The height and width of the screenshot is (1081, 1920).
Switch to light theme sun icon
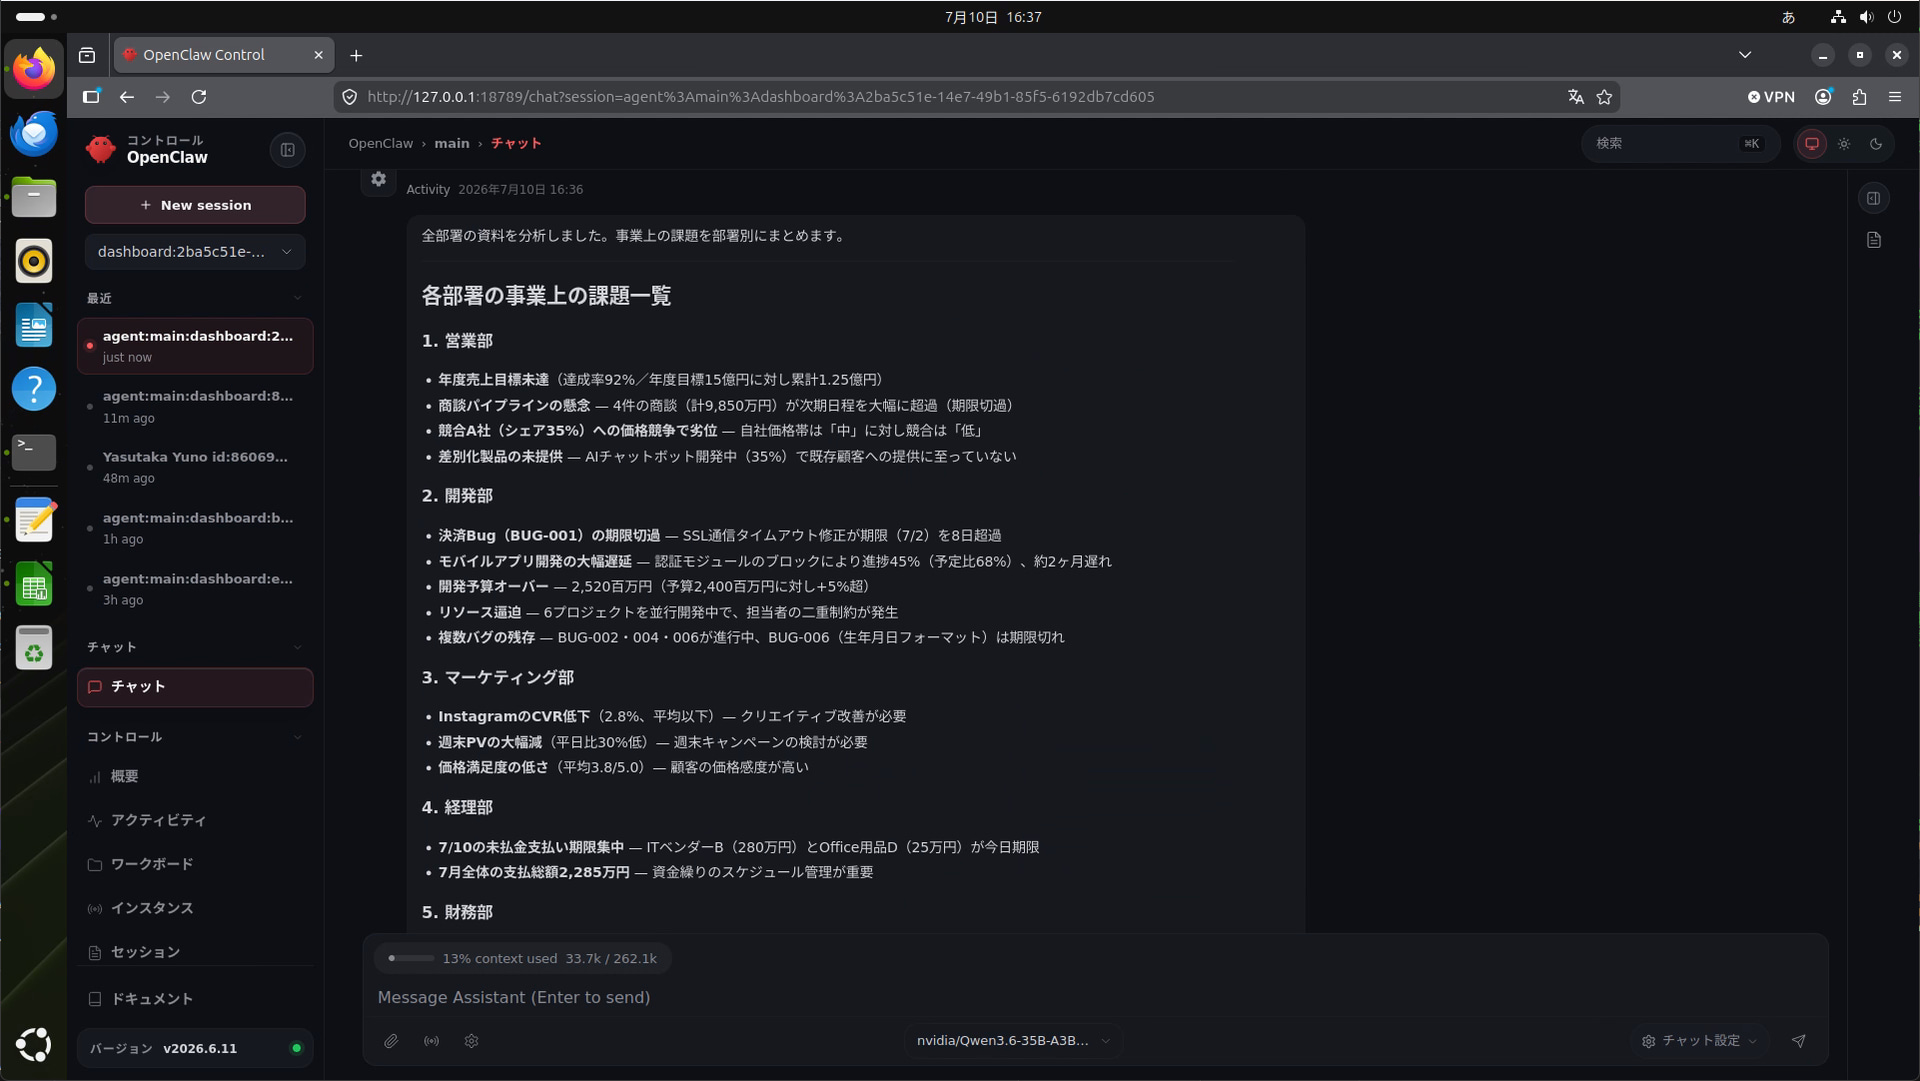click(1844, 144)
